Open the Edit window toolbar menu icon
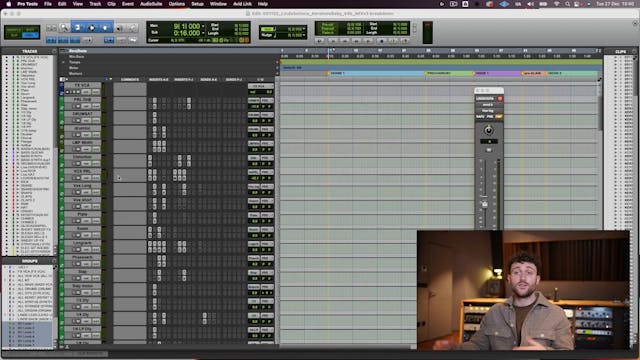 coord(635,24)
